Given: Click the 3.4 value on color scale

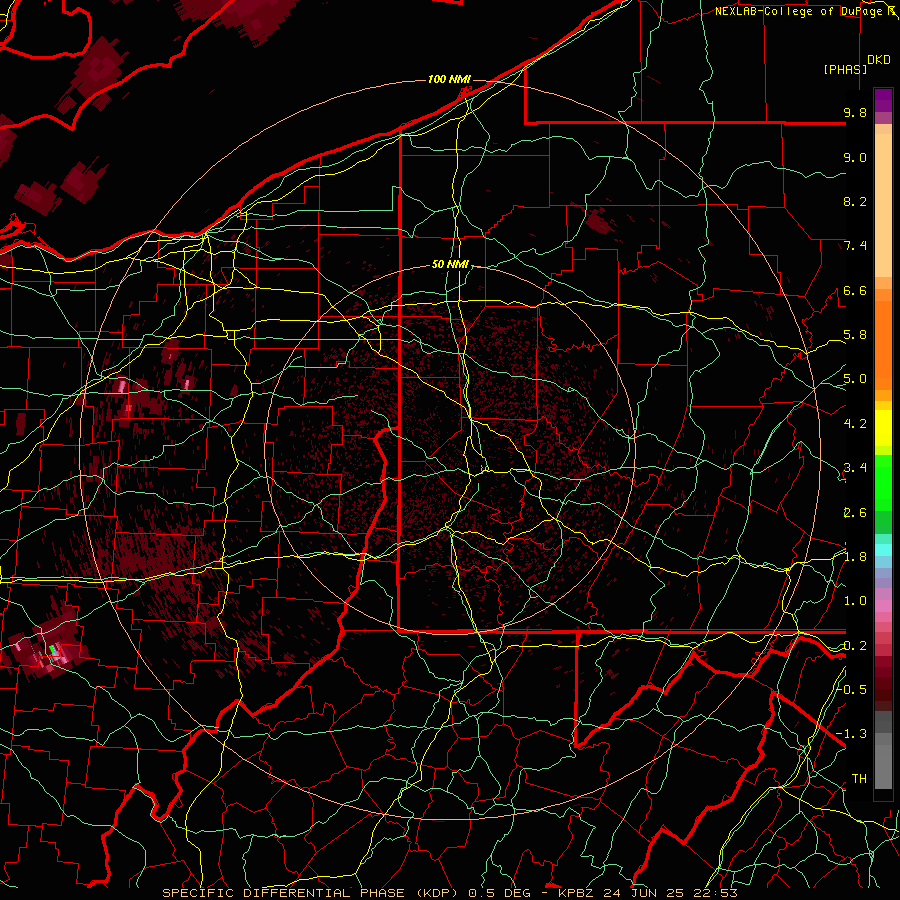Looking at the screenshot, I should coord(855,468).
